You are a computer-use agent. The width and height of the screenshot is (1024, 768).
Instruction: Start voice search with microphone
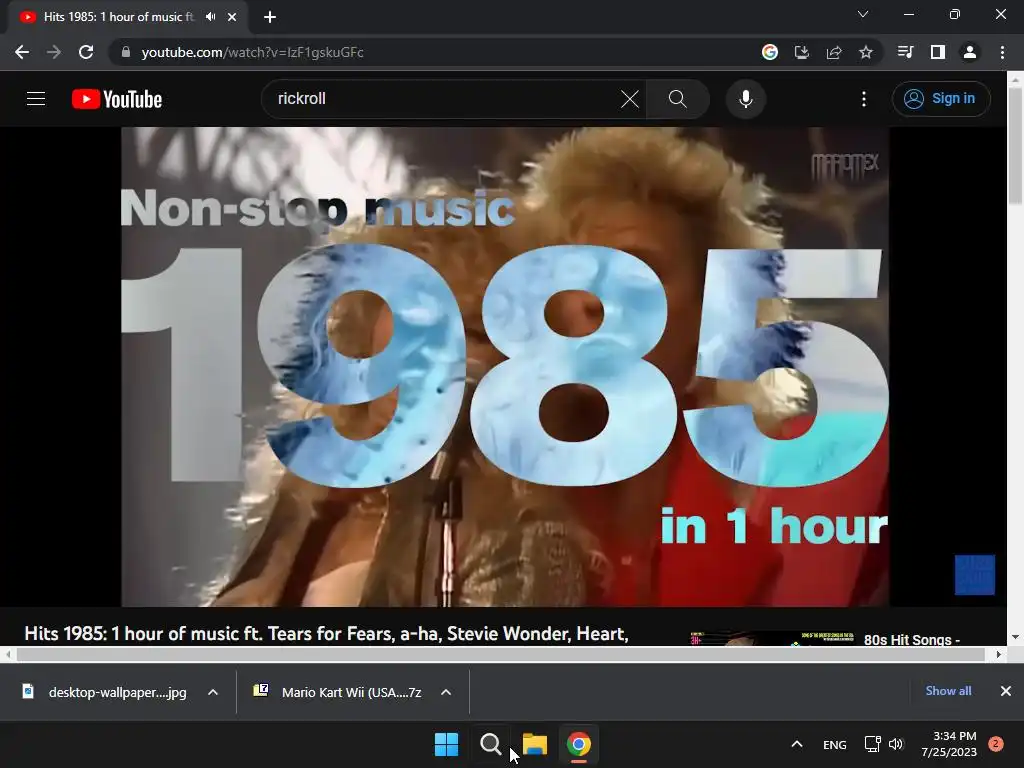745,99
